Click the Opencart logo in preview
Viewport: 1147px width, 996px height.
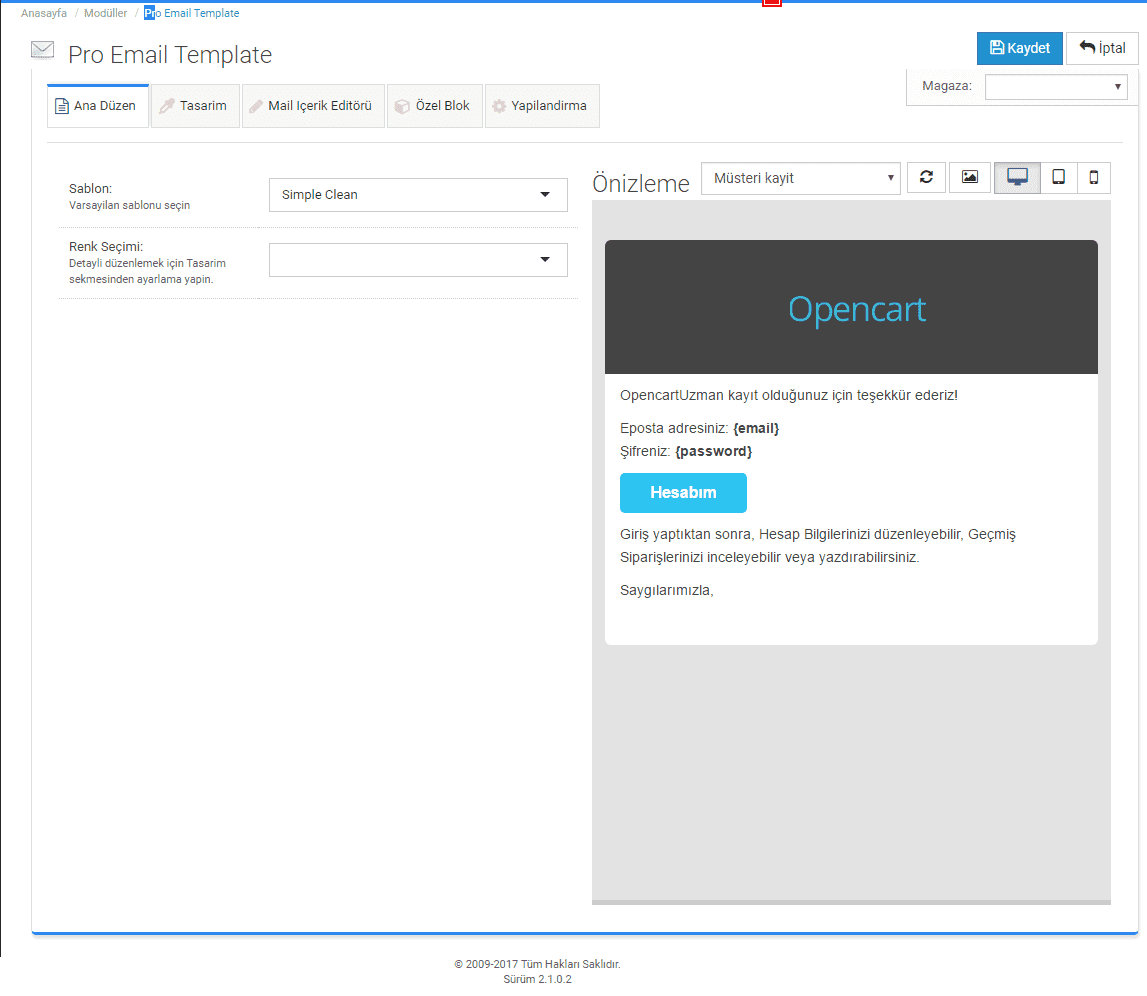pyautogui.click(x=857, y=309)
